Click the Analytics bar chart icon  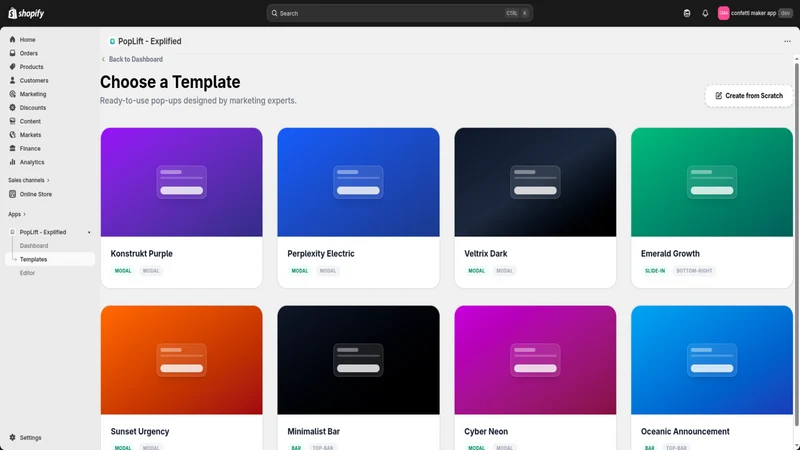point(12,162)
